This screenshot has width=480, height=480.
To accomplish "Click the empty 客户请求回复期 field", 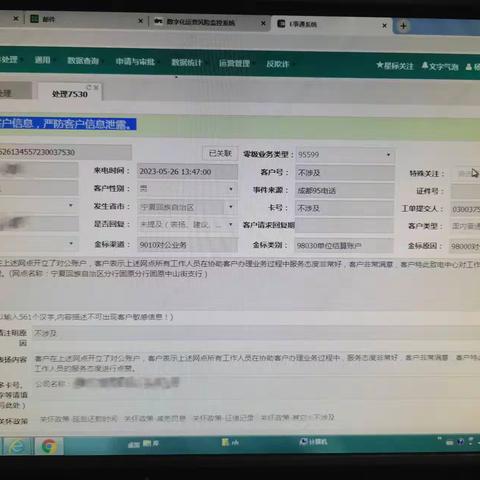I will tap(345, 226).
